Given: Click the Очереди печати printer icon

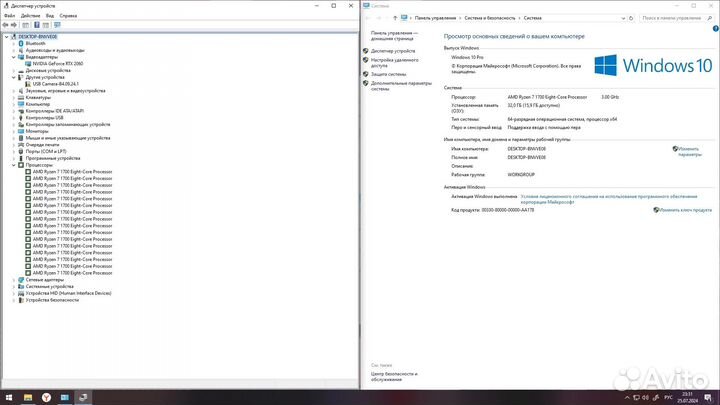Looking at the screenshot, I should click(x=21, y=145).
